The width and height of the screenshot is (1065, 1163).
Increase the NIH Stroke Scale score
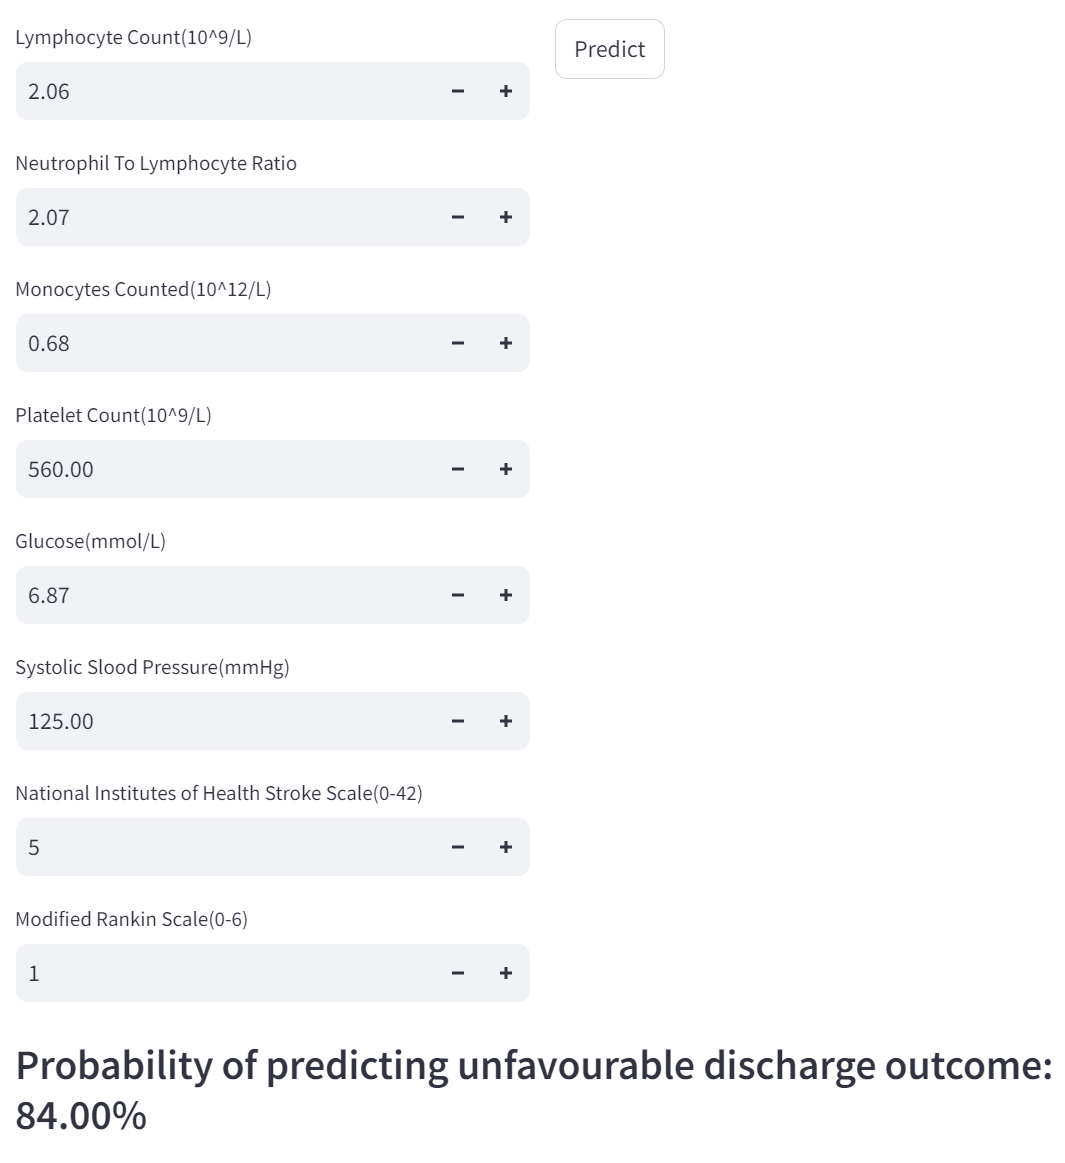tap(506, 847)
